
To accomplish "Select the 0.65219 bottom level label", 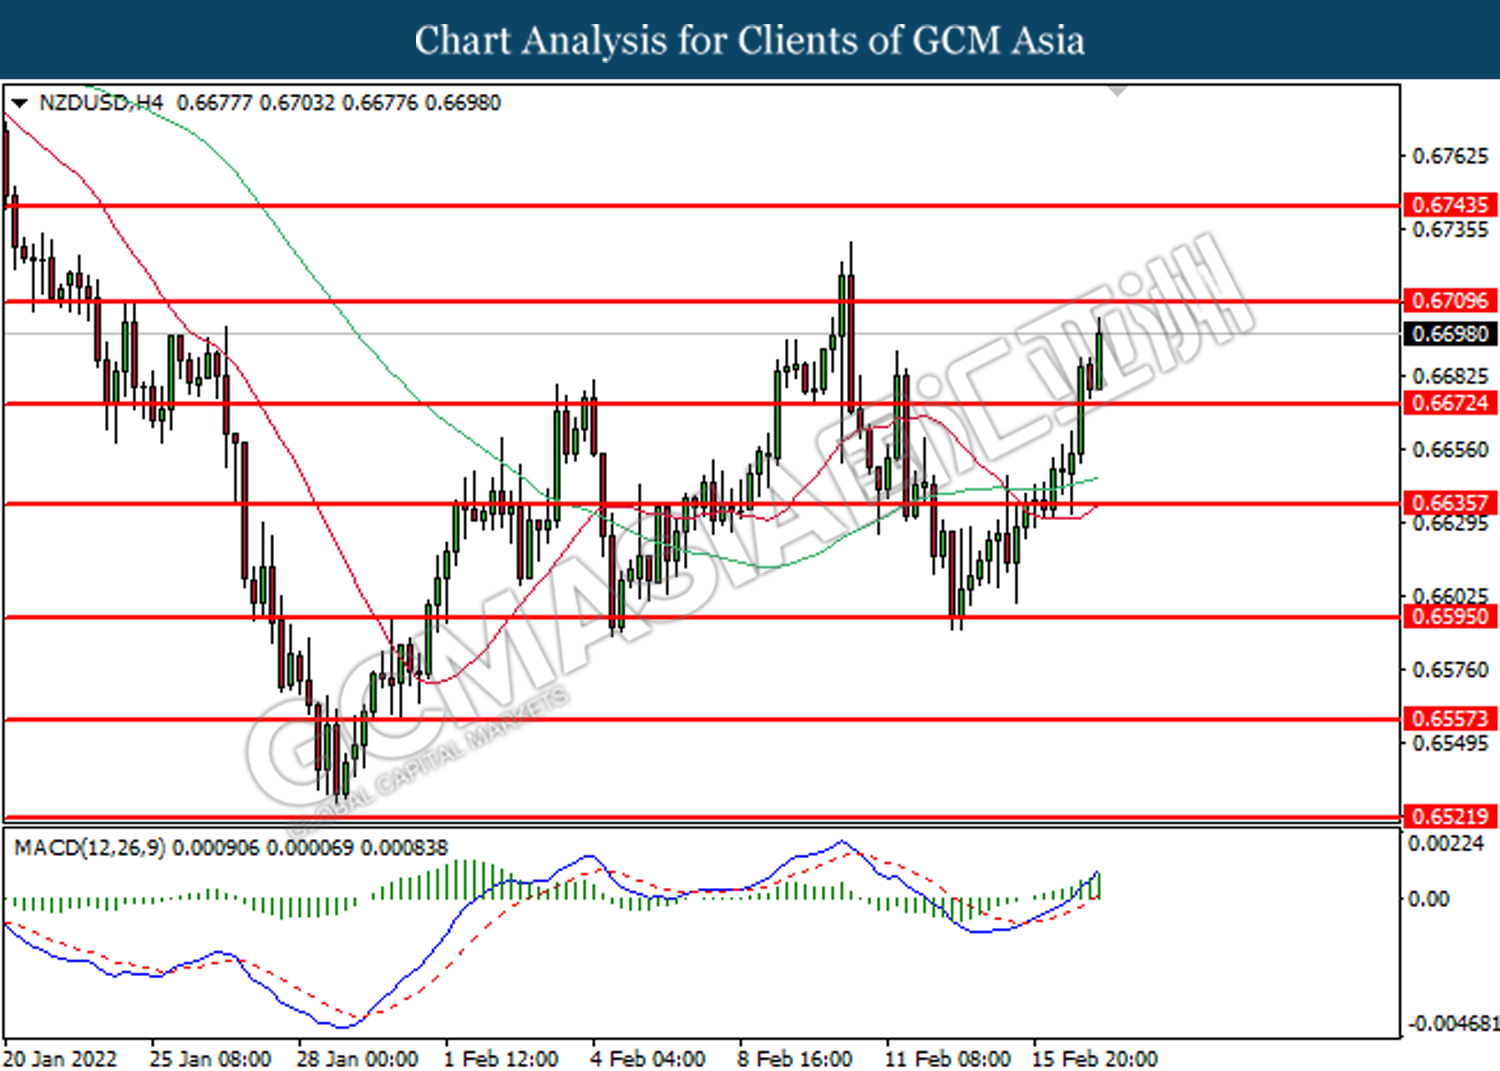I will click(1450, 817).
